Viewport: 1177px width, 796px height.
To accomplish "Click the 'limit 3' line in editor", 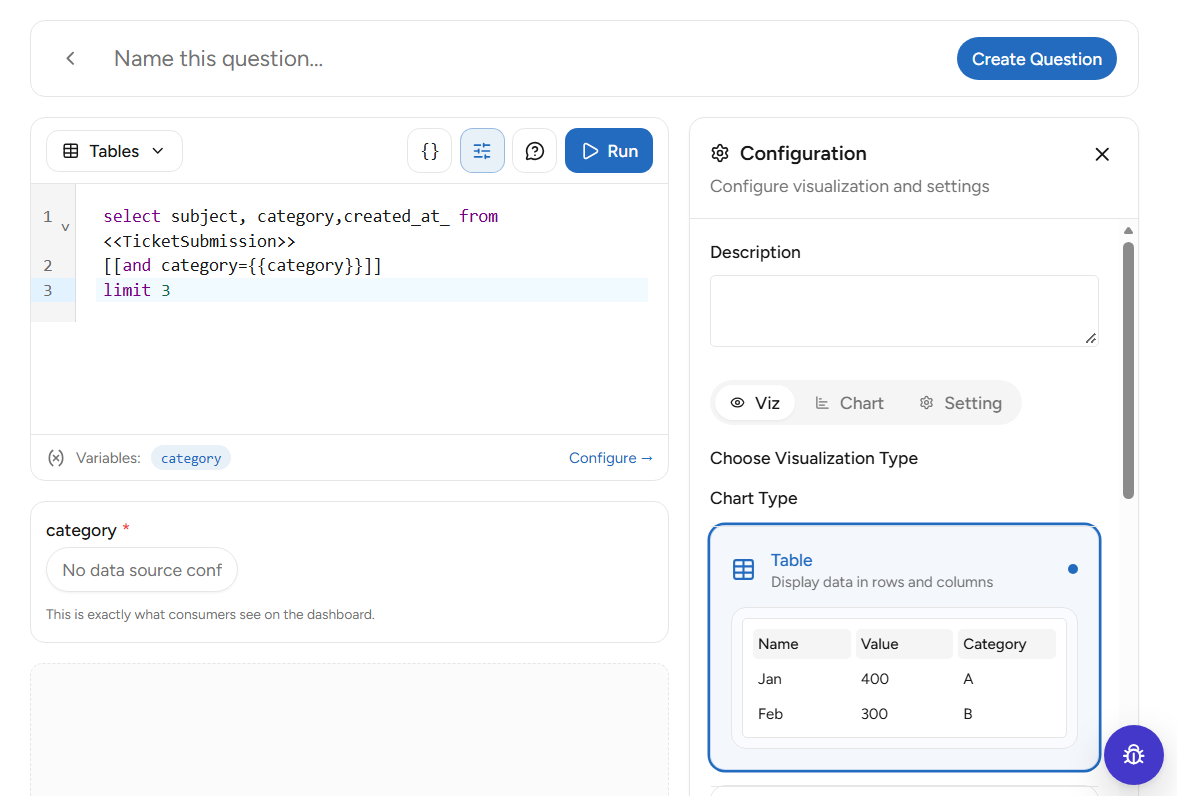I will point(372,290).
